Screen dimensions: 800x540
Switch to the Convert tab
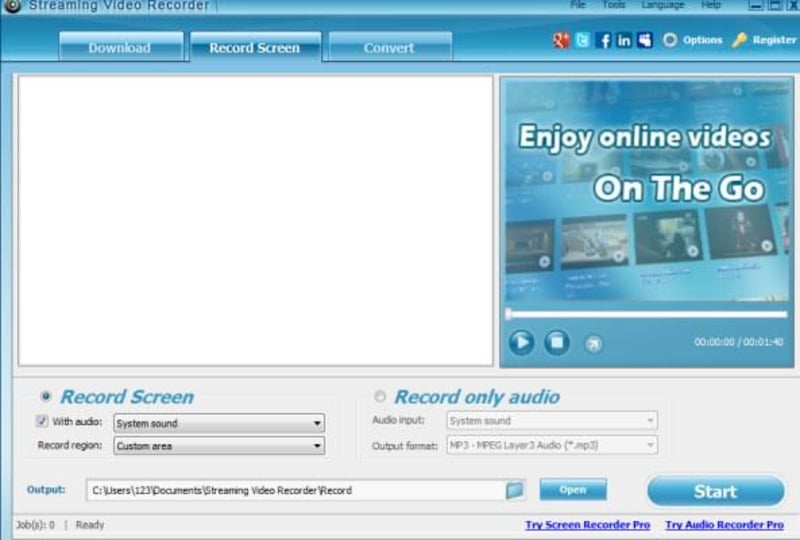coord(390,47)
